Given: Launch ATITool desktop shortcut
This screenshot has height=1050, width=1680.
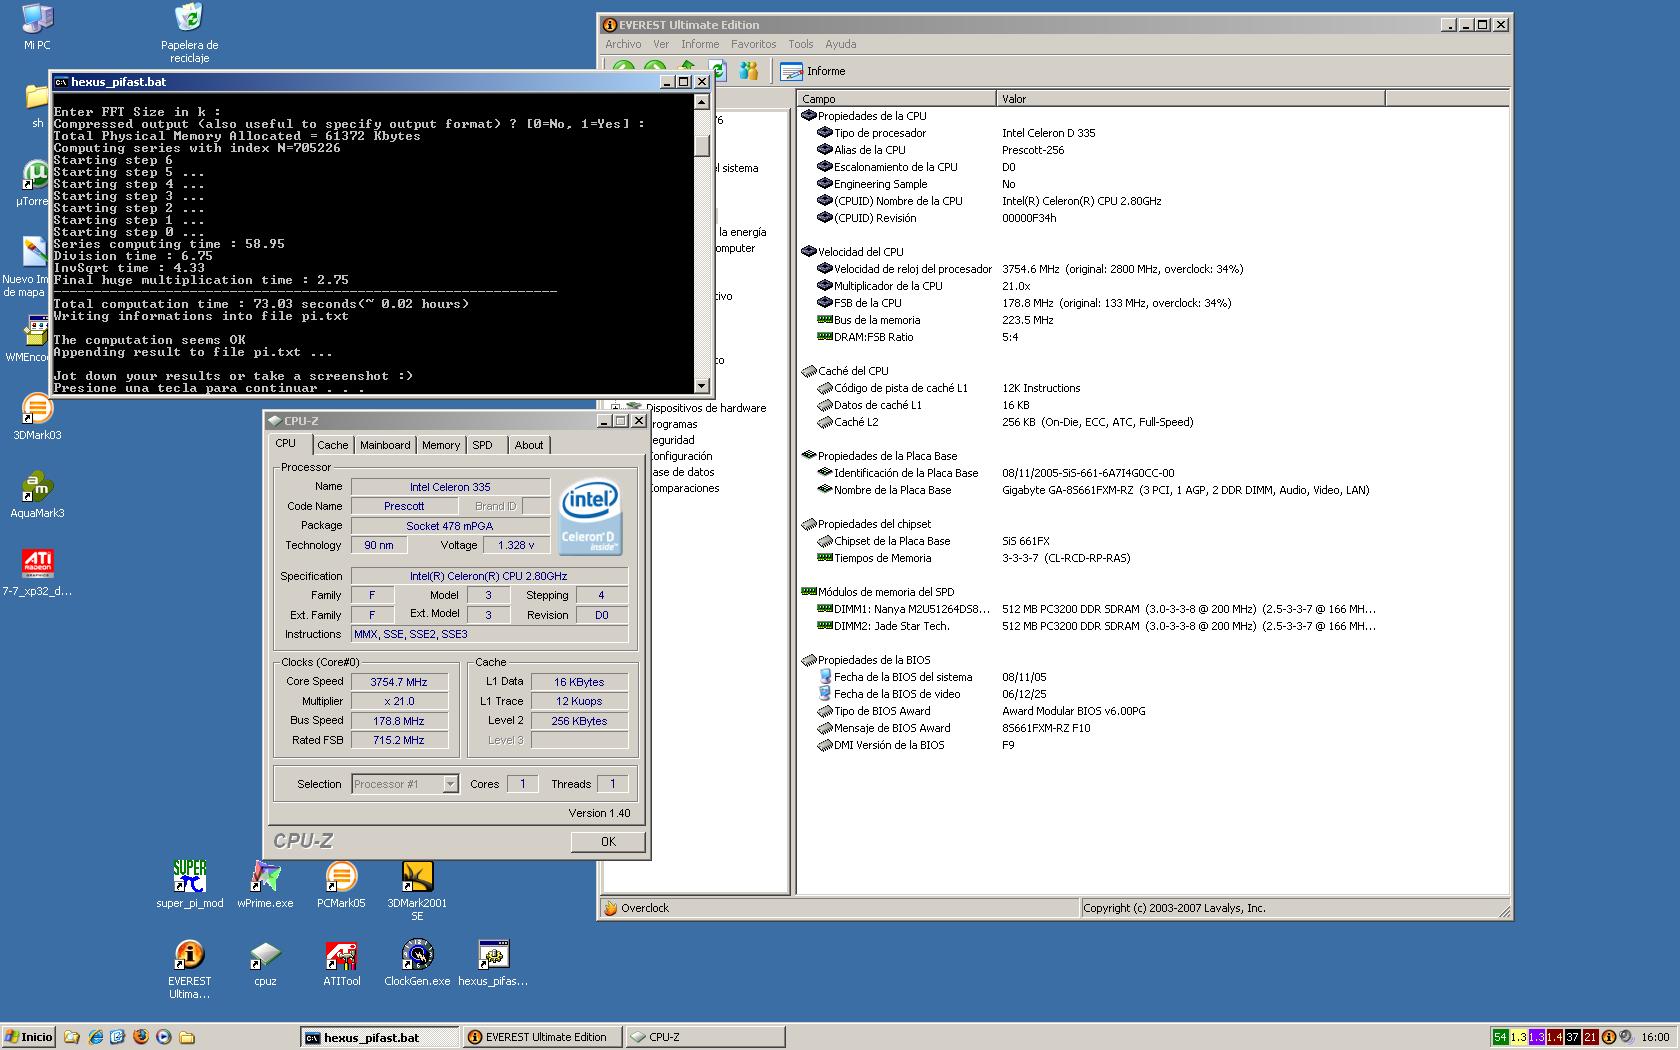Looking at the screenshot, I should tap(341, 963).
